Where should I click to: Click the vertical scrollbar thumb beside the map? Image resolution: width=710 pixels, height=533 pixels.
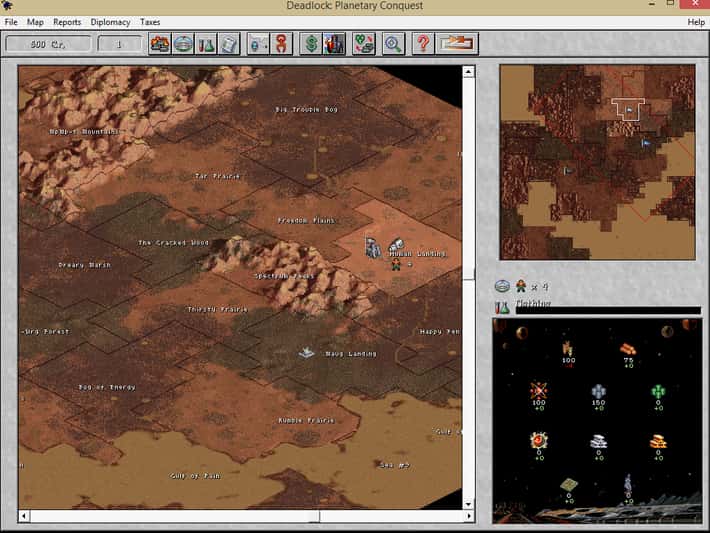pyautogui.click(x=469, y=274)
